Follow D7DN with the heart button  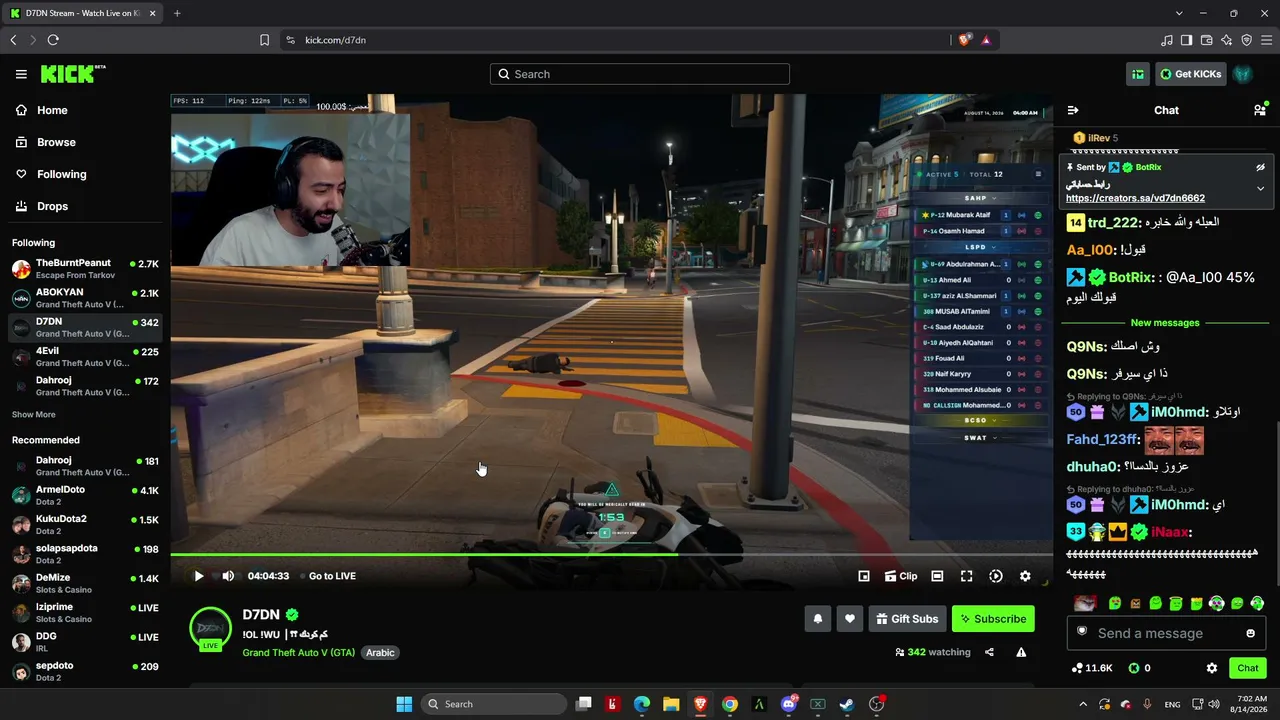pyautogui.click(x=850, y=619)
